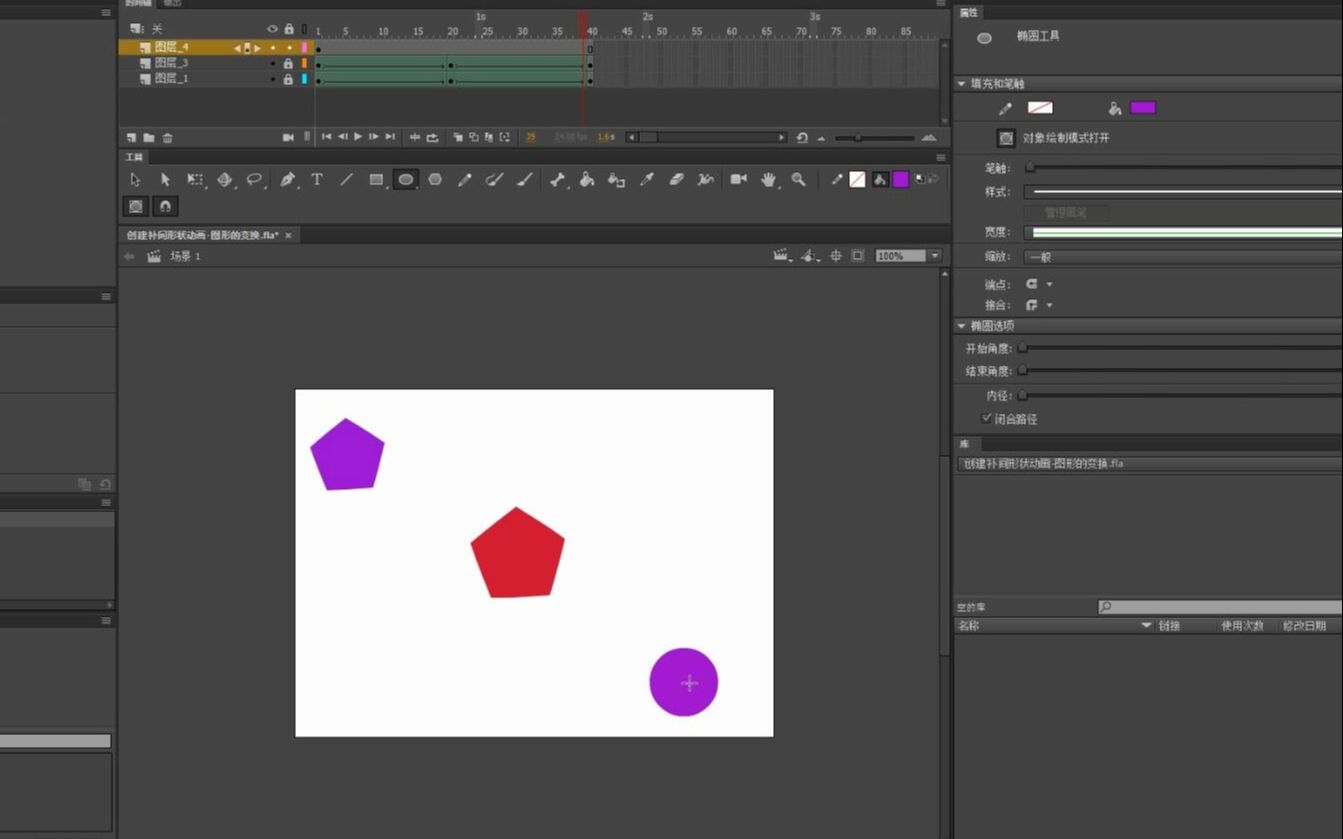
Task: Select the Lasso tool
Action: pos(255,180)
